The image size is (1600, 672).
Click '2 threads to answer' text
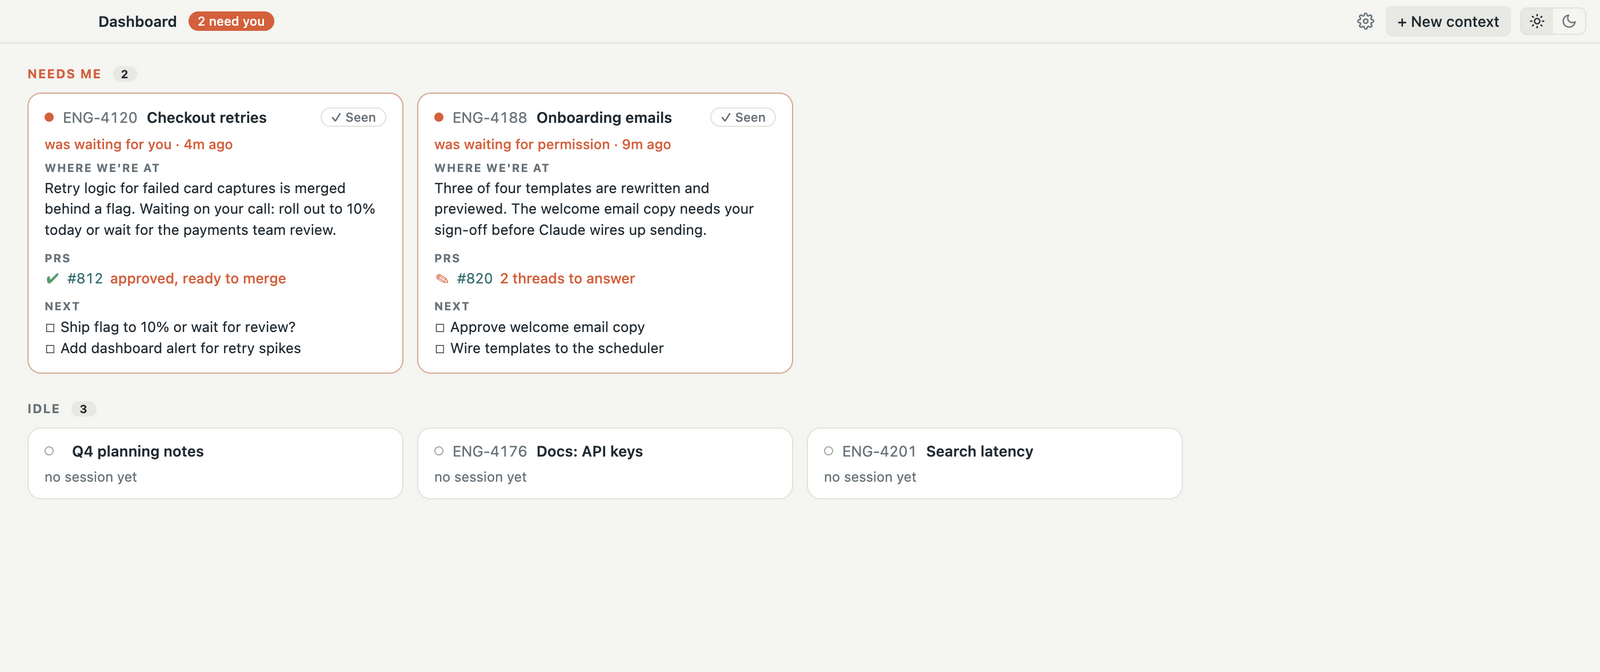point(567,278)
